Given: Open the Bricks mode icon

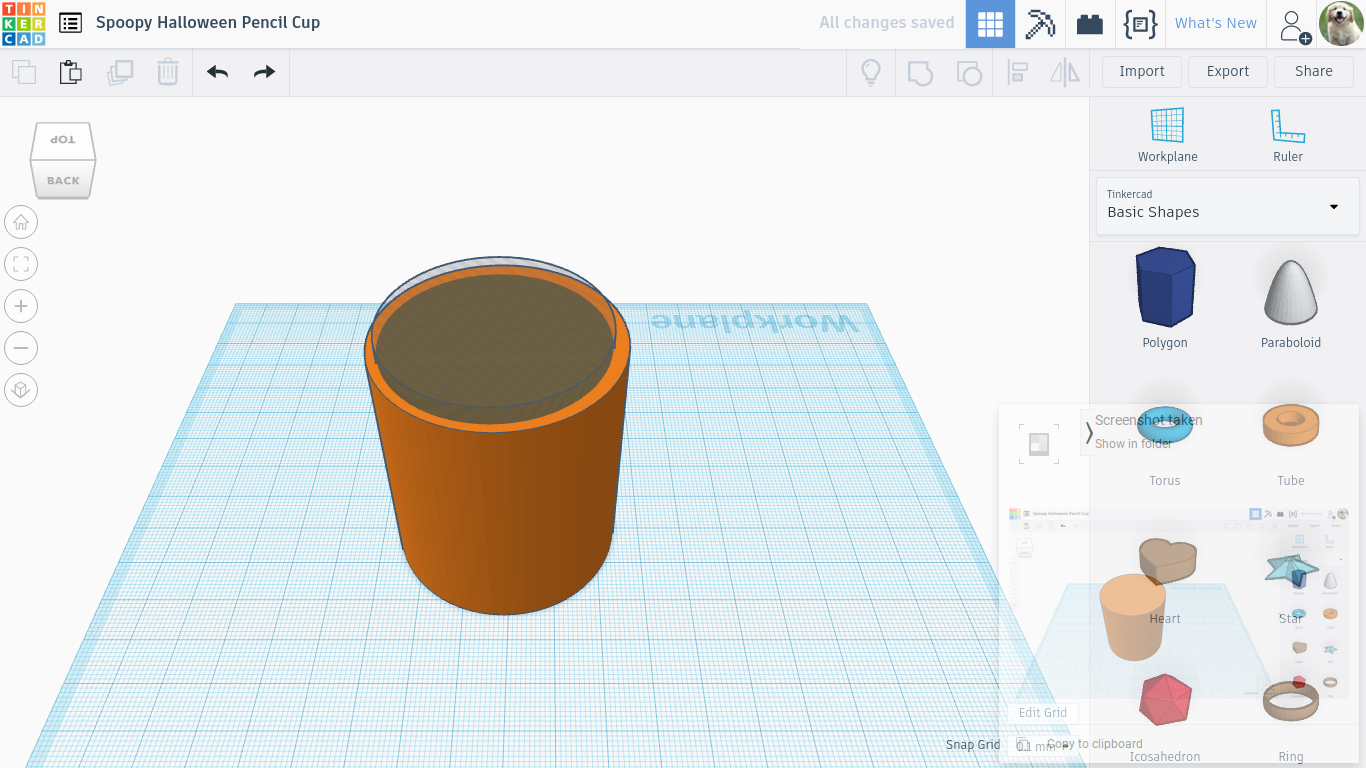Looking at the screenshot, I should [1090, 24].
